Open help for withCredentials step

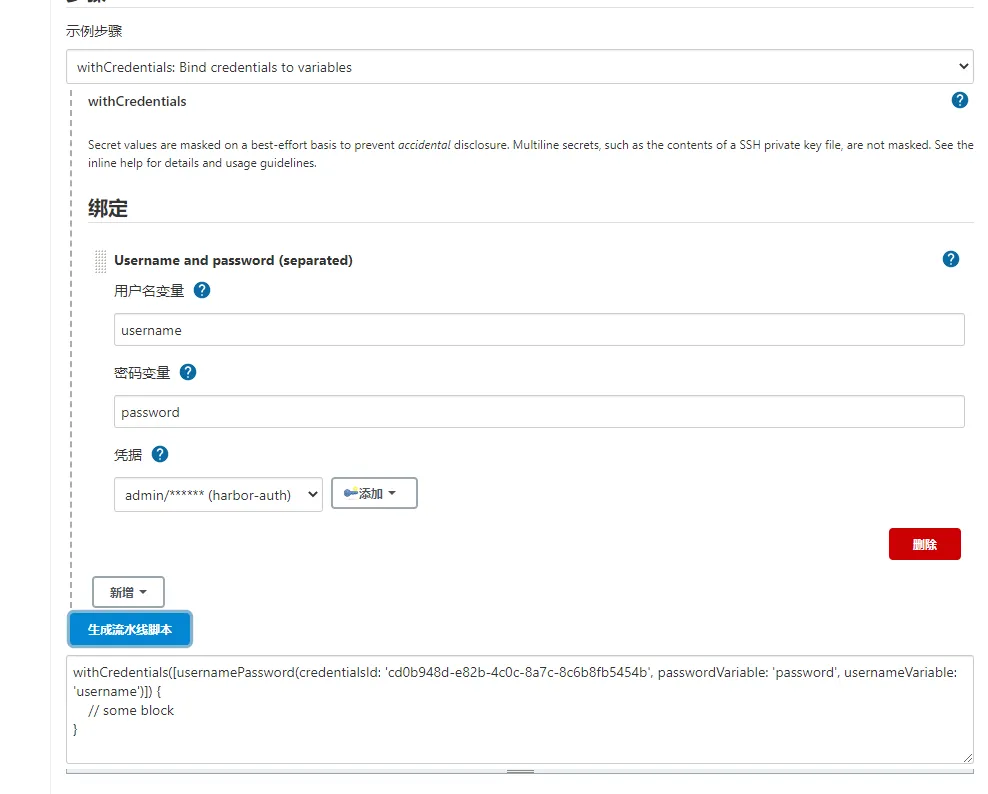960,100
